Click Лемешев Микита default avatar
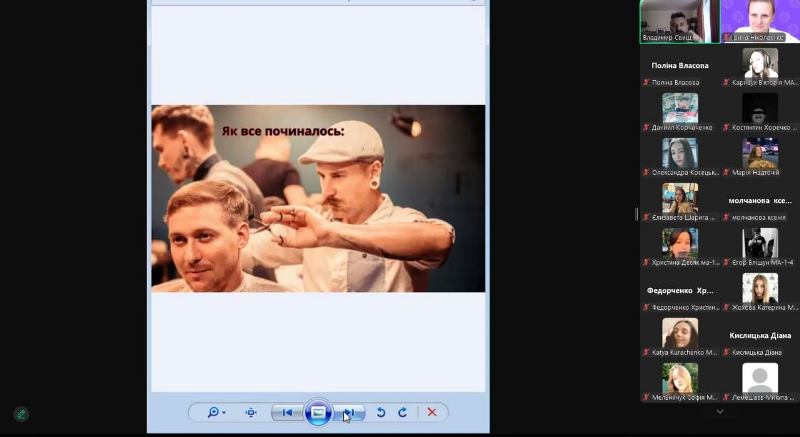800x437 pixels. click(760, 378)
